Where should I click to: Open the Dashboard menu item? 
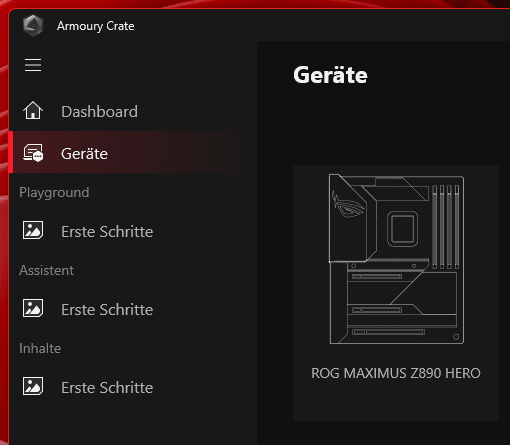point(99,111)
